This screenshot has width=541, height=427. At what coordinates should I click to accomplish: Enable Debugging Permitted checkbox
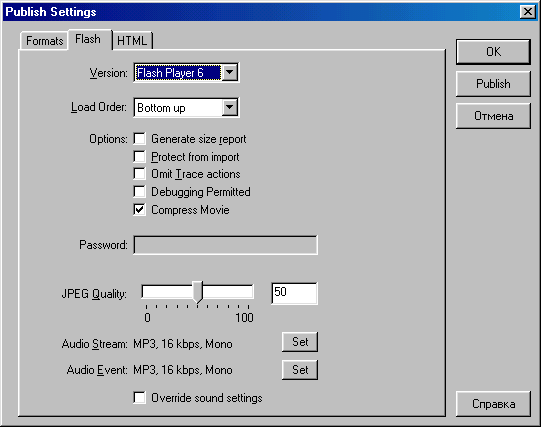pos(140,192)
